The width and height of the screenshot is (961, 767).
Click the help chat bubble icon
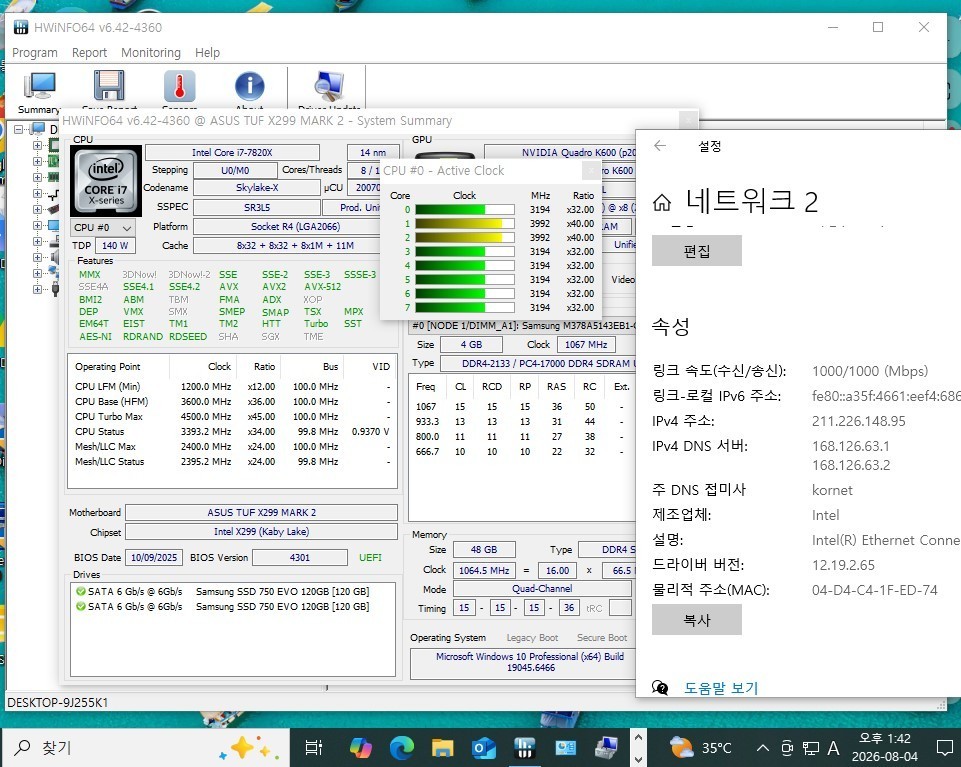coord(660,687)
